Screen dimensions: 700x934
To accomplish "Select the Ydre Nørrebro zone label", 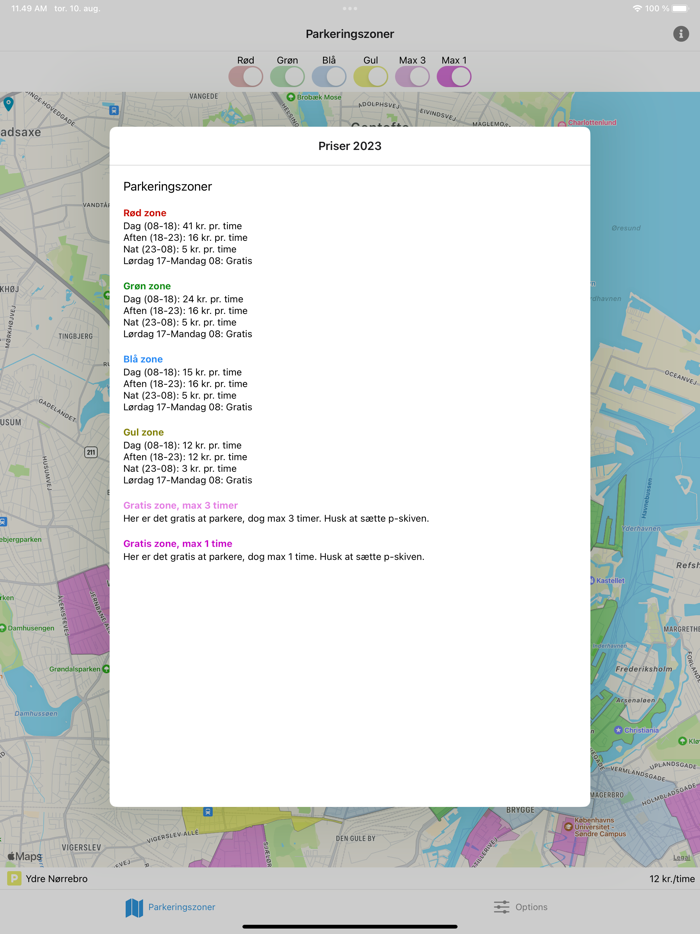I will click(x=57, y=879).
